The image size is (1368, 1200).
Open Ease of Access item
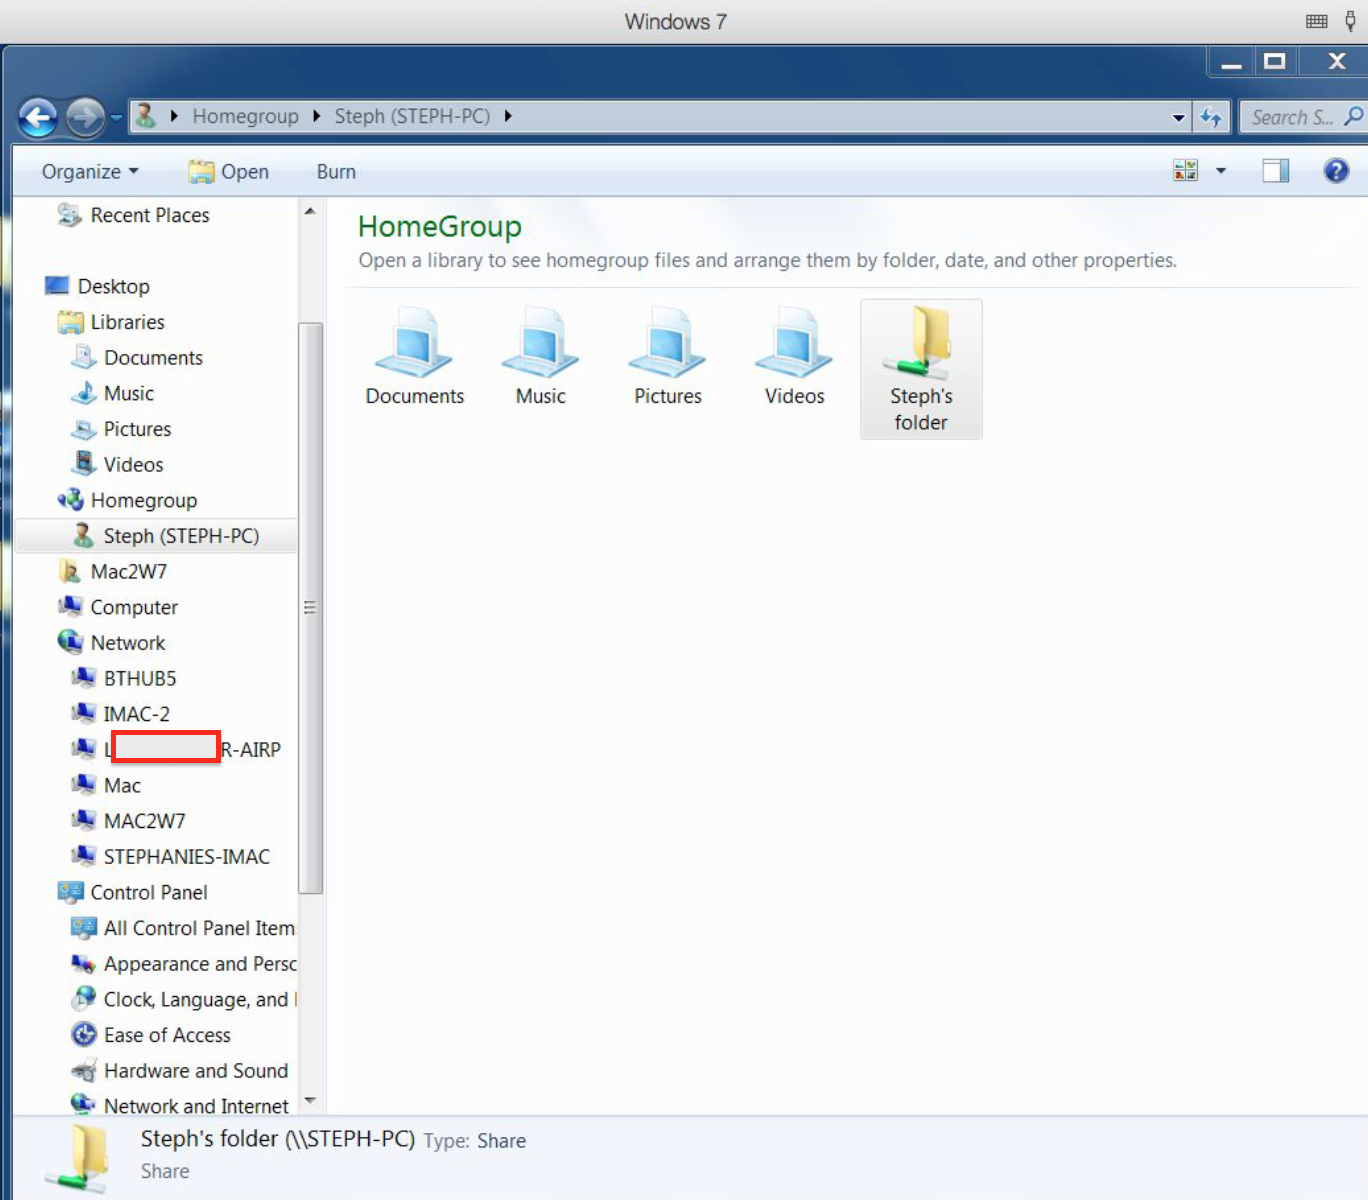coord(150,1035)
